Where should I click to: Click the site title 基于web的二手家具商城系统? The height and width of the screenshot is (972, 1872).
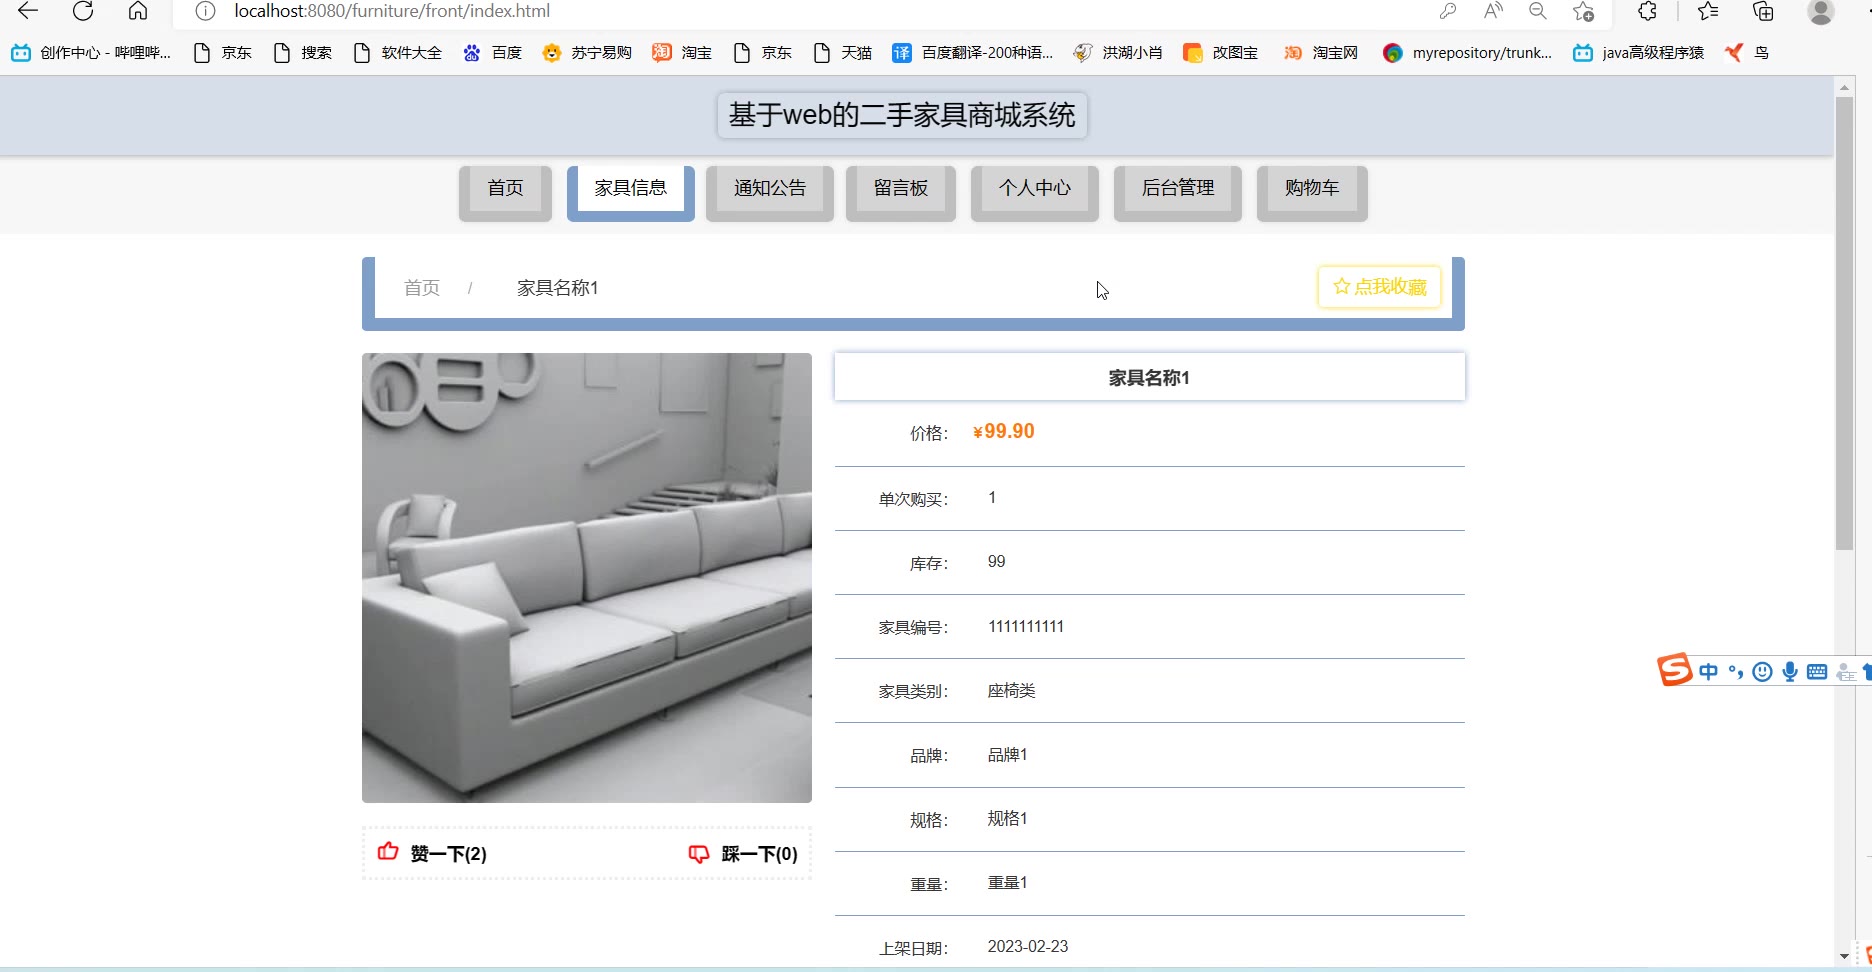[902, 115]
